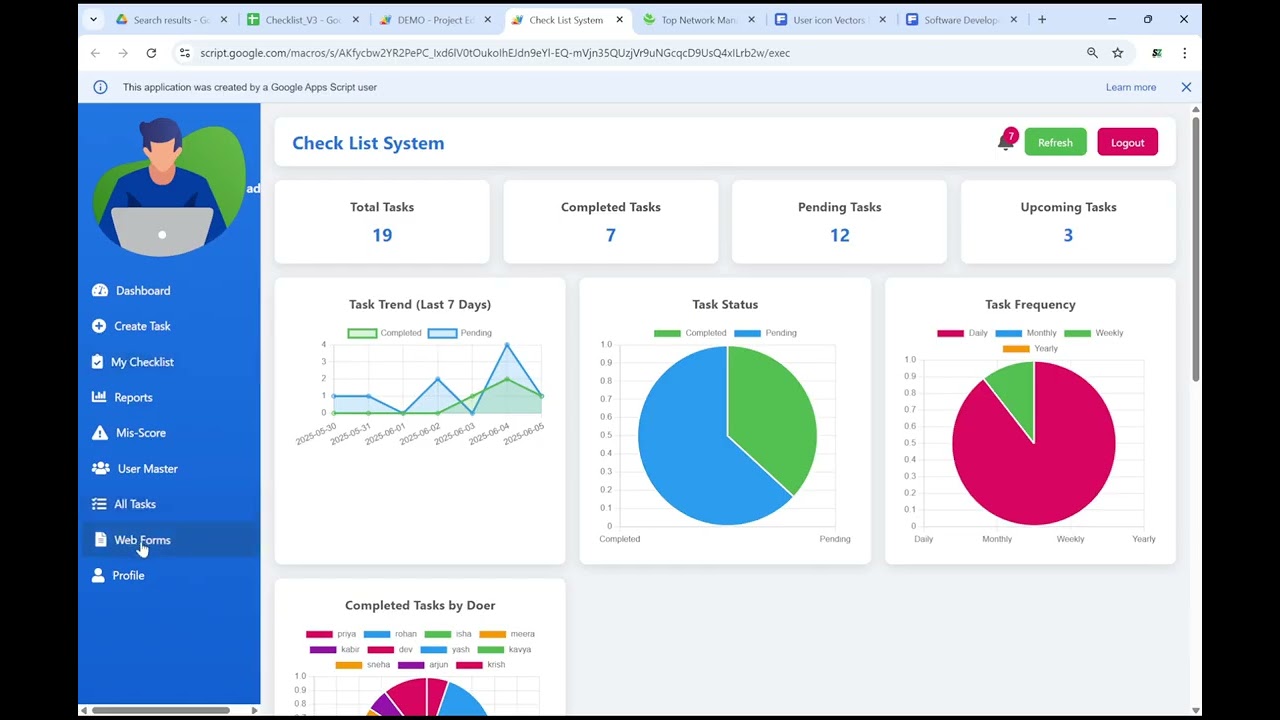The image size is (1280, 720).
Task: Click the Total Tasks count "19"
Action: pyautogui.click(x=382, y=236)
